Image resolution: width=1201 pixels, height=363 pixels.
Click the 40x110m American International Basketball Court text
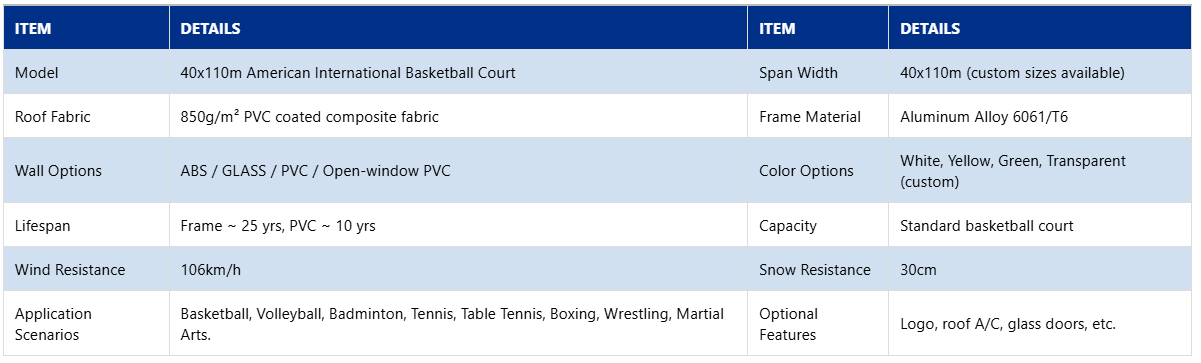click(348, 73)
